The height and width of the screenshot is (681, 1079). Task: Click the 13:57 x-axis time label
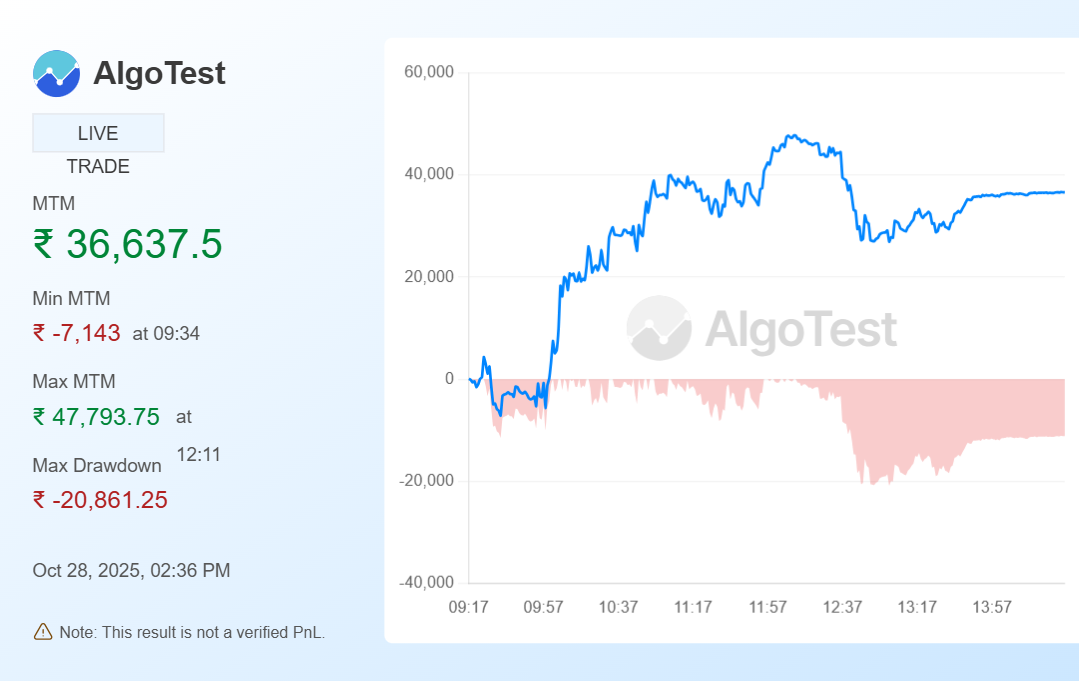[992, 607]
